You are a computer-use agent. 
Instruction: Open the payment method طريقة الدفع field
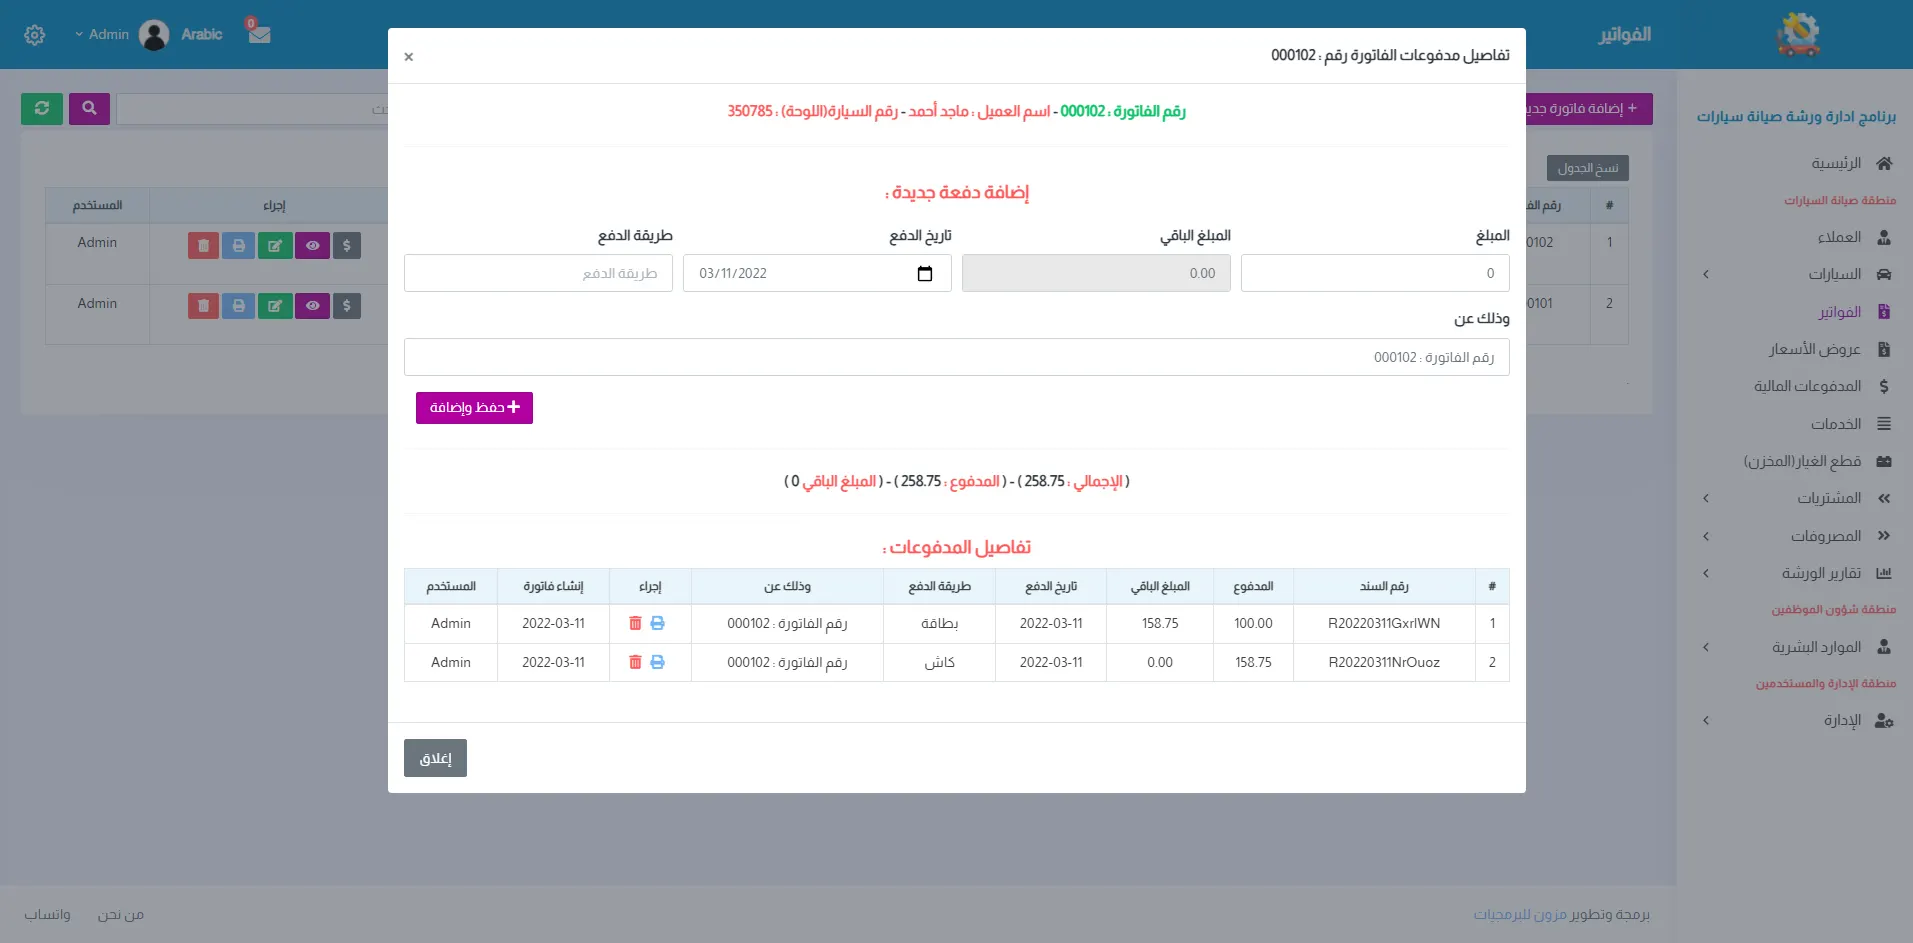[x=538, y=274]
